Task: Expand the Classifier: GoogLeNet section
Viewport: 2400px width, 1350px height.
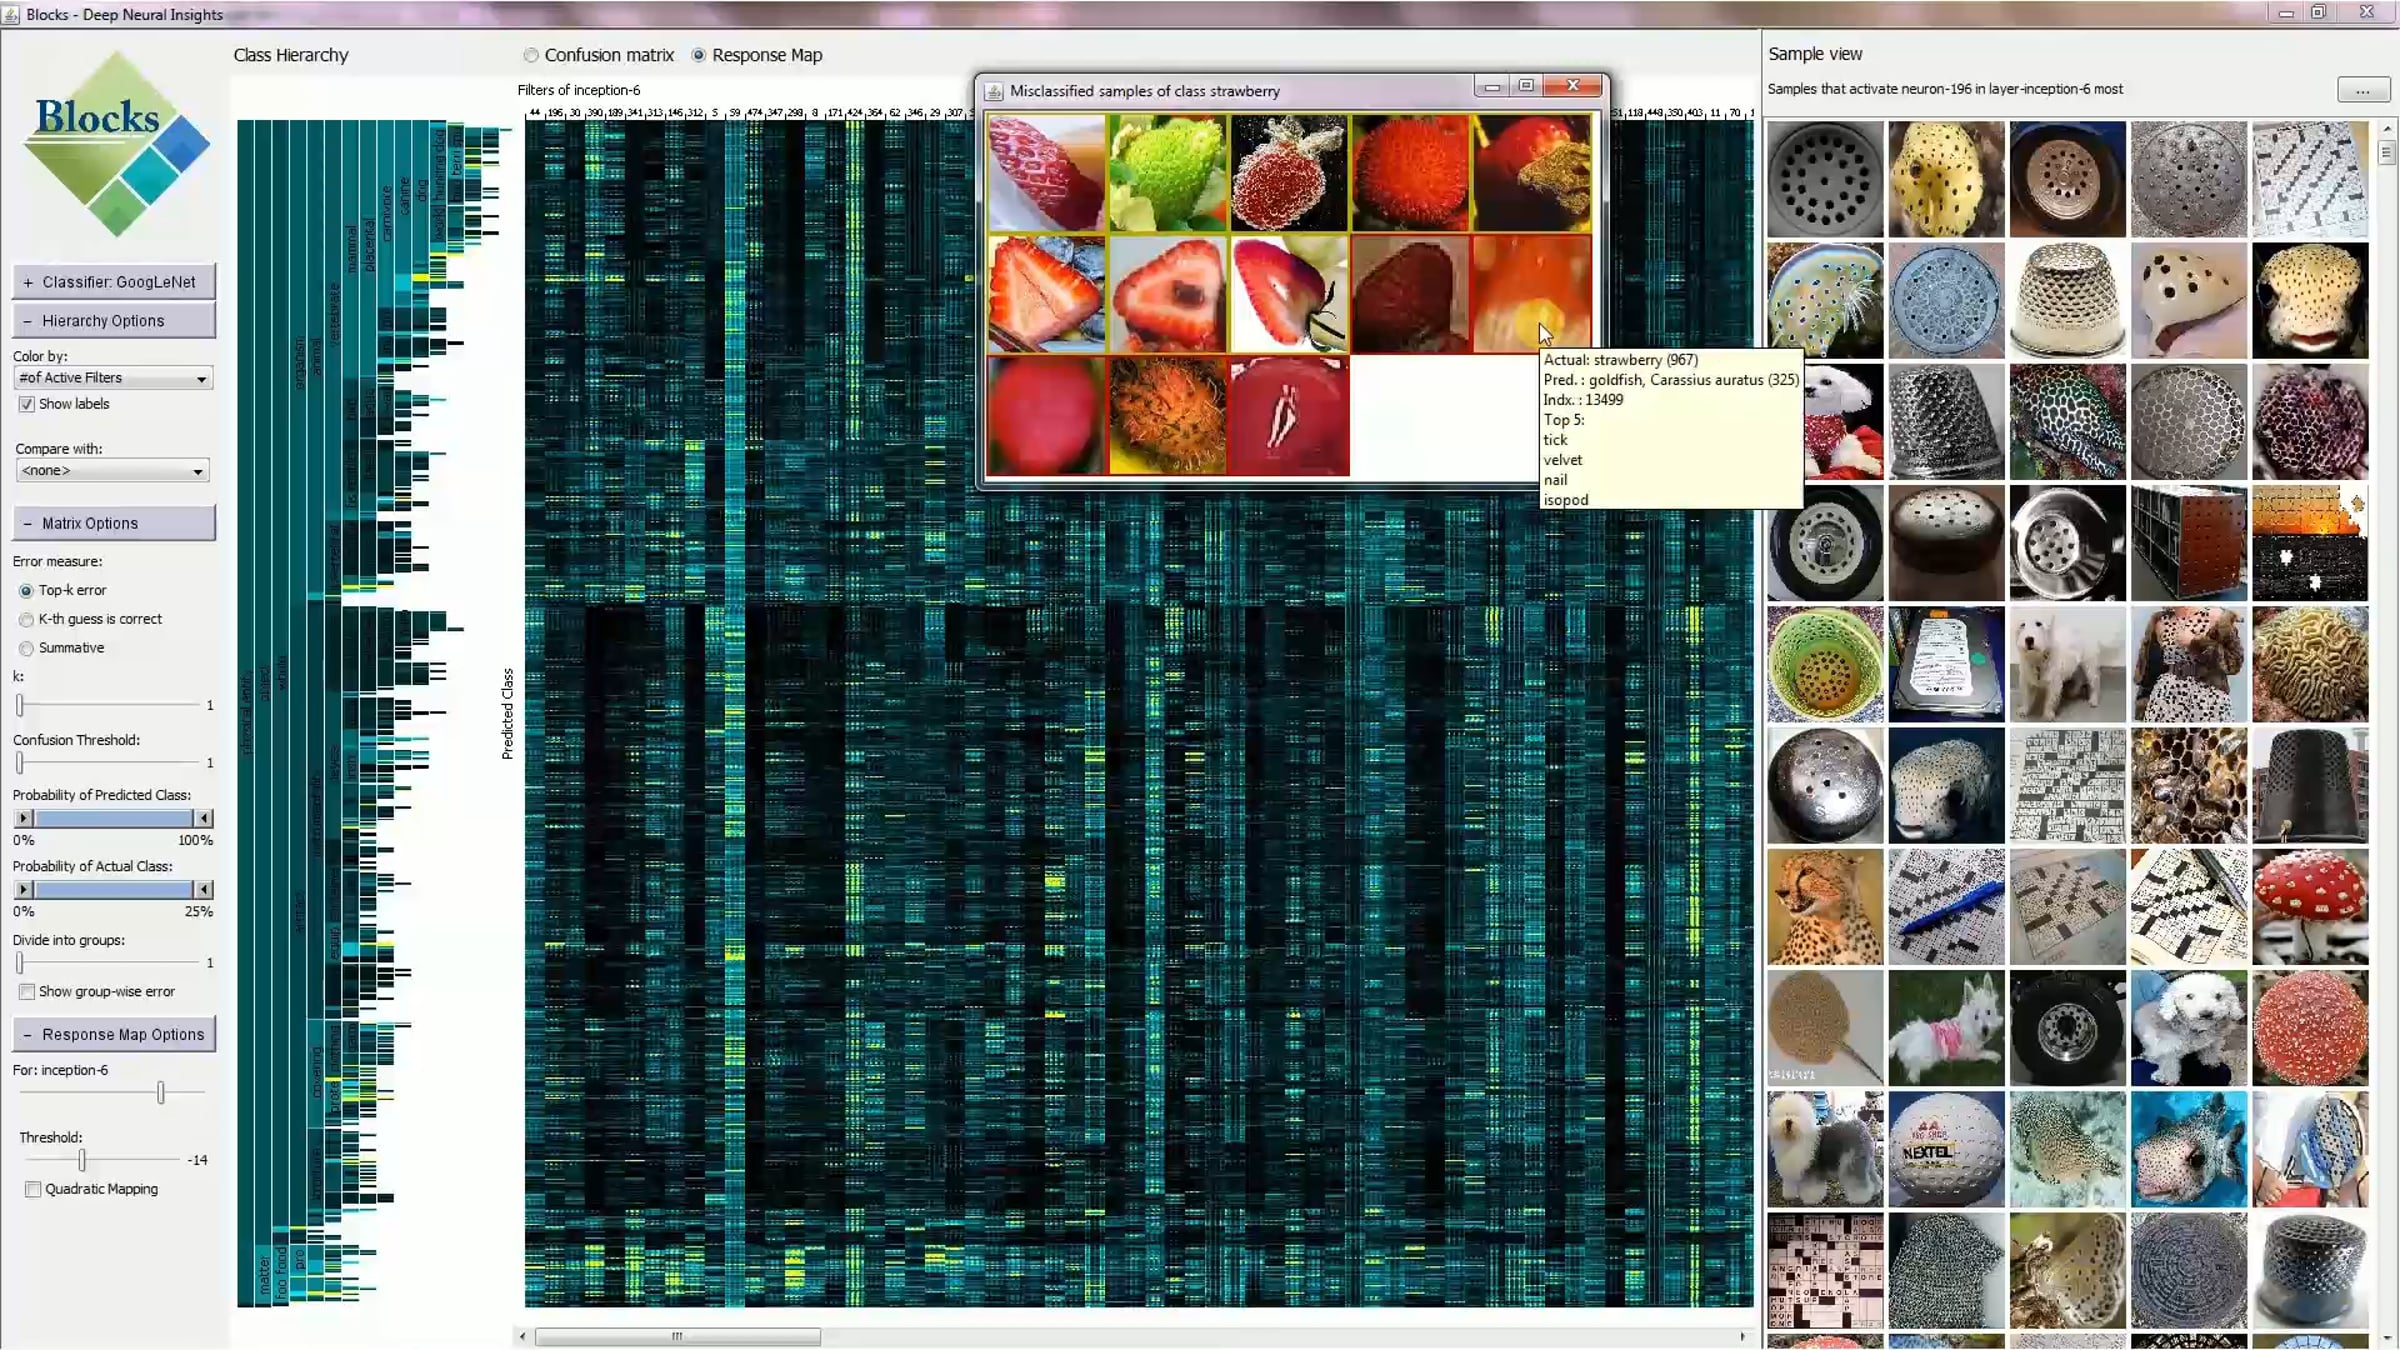Action: (x=114, y=282)
